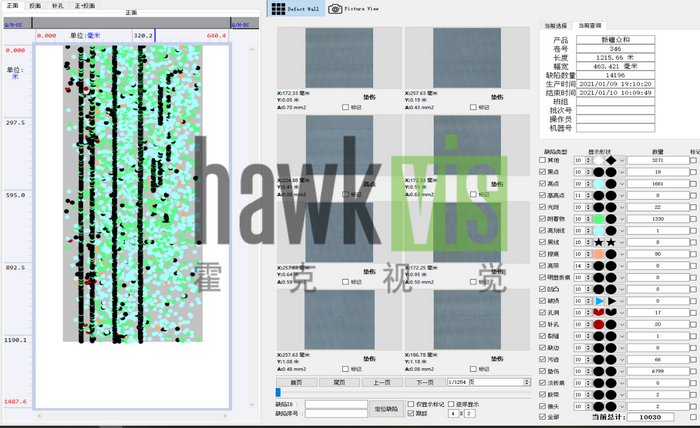The width and height of the screenshot is (700, 428).
Task: Enable 逆序显示 checkbox
Action: pyautogui.click(x=451, y=404)
